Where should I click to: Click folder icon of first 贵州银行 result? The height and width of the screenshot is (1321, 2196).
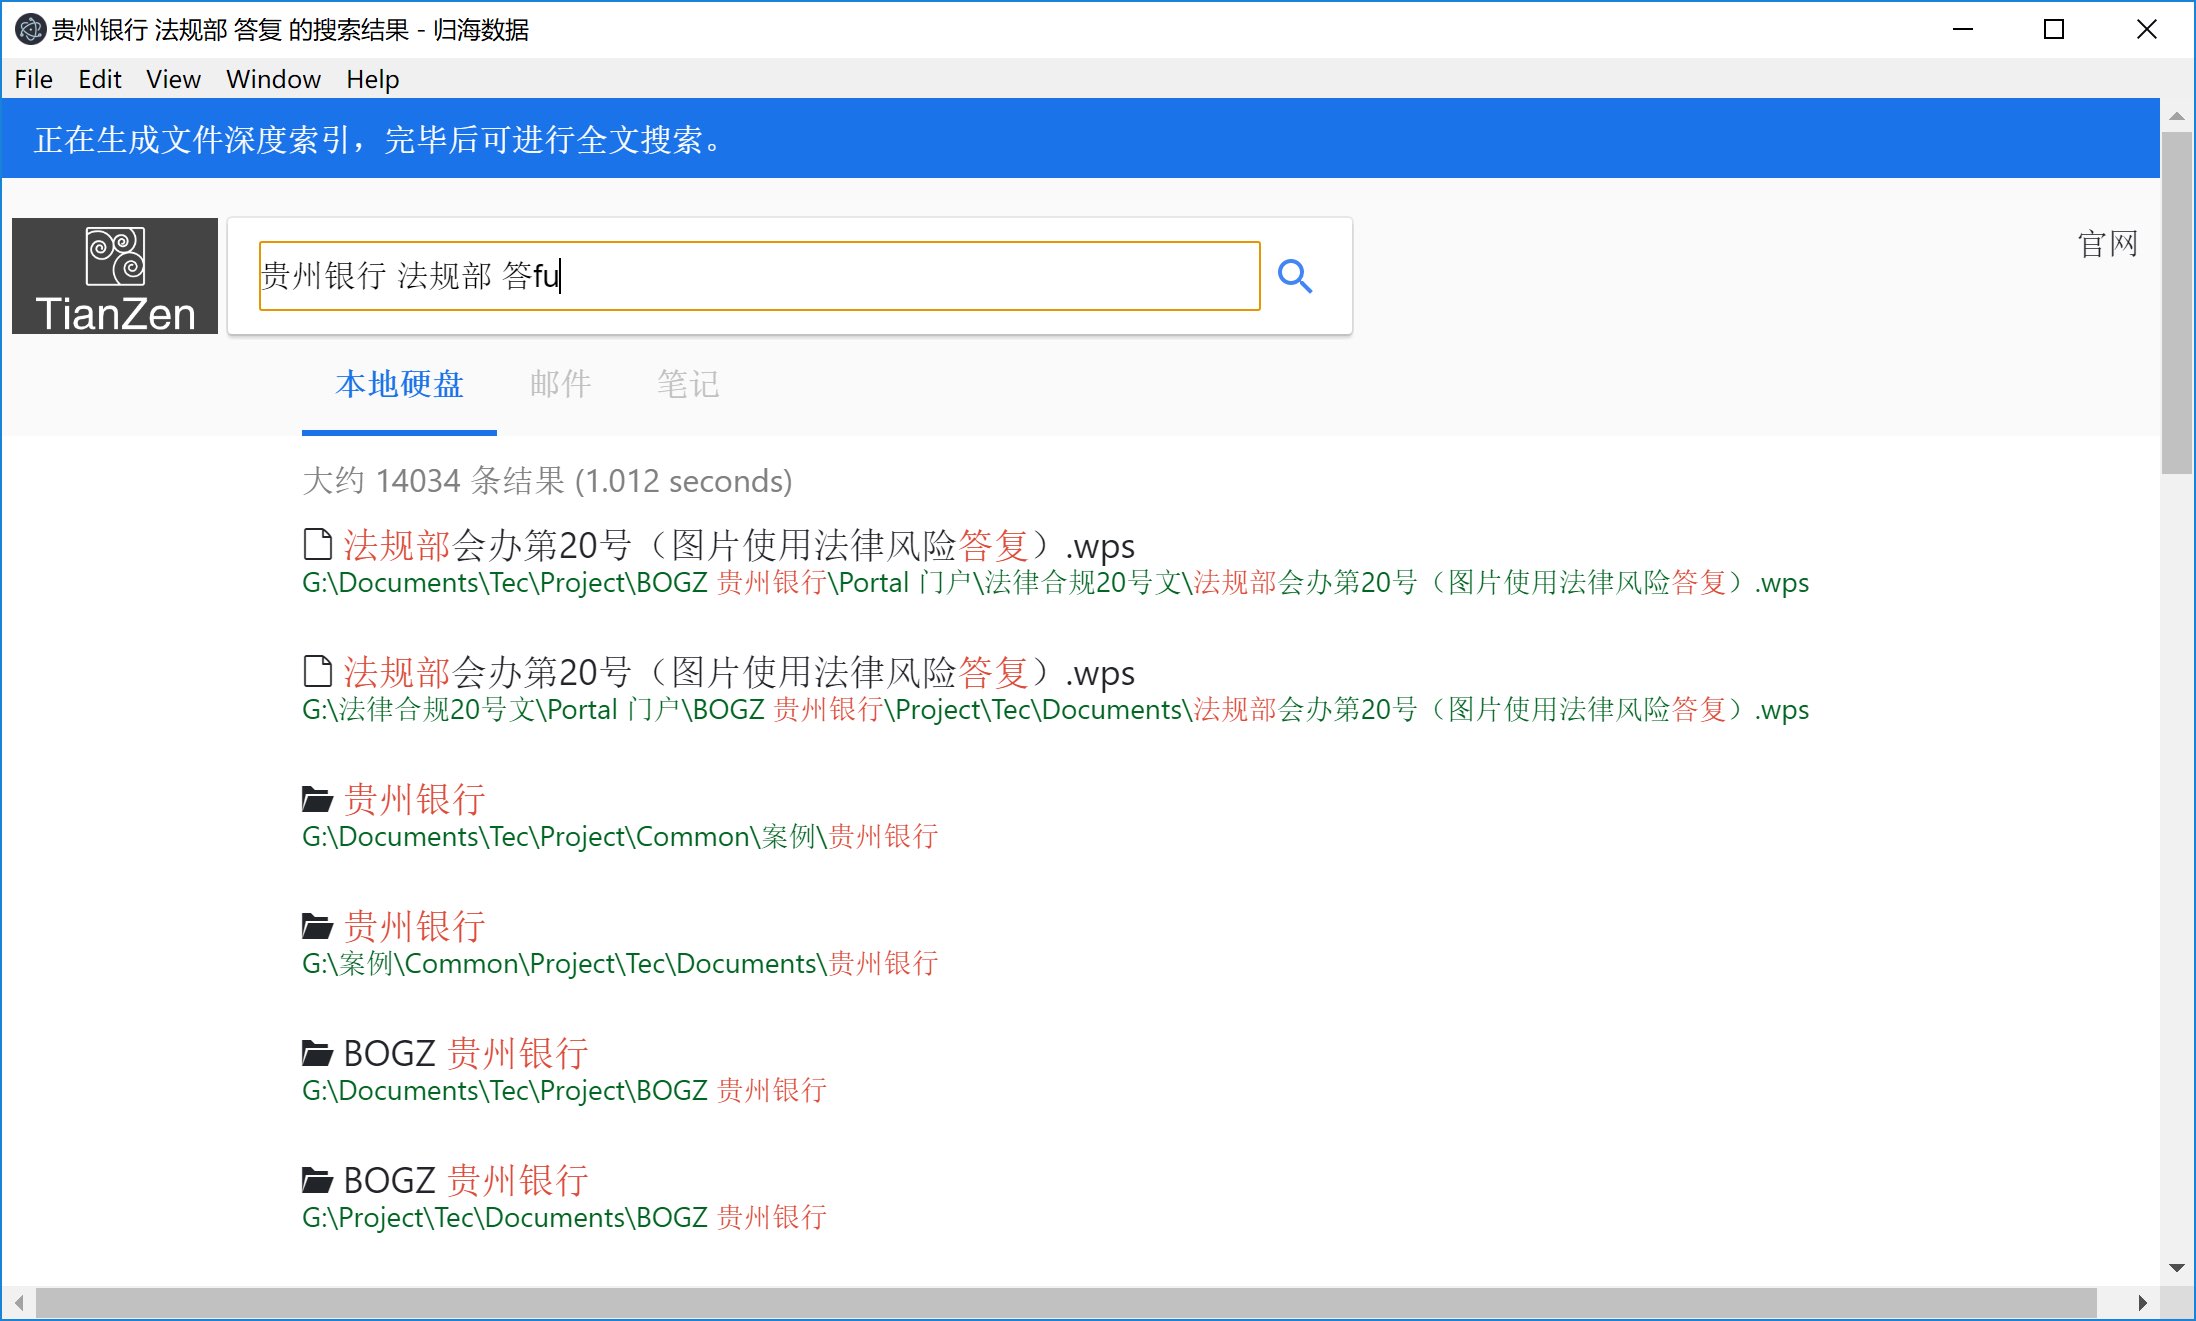[x=317, y=799]
